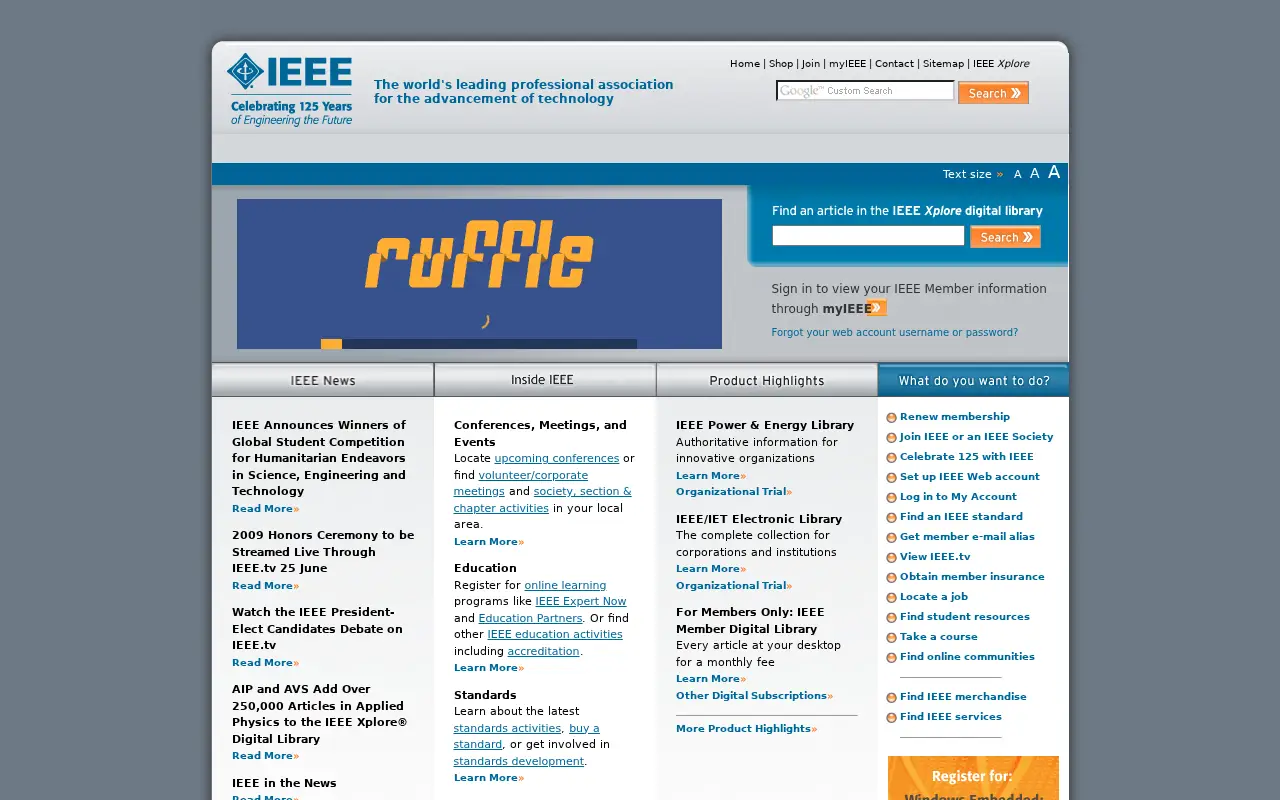Open Other Digital Subscriptions link
1280x800 pixels.
click(754, 696)
